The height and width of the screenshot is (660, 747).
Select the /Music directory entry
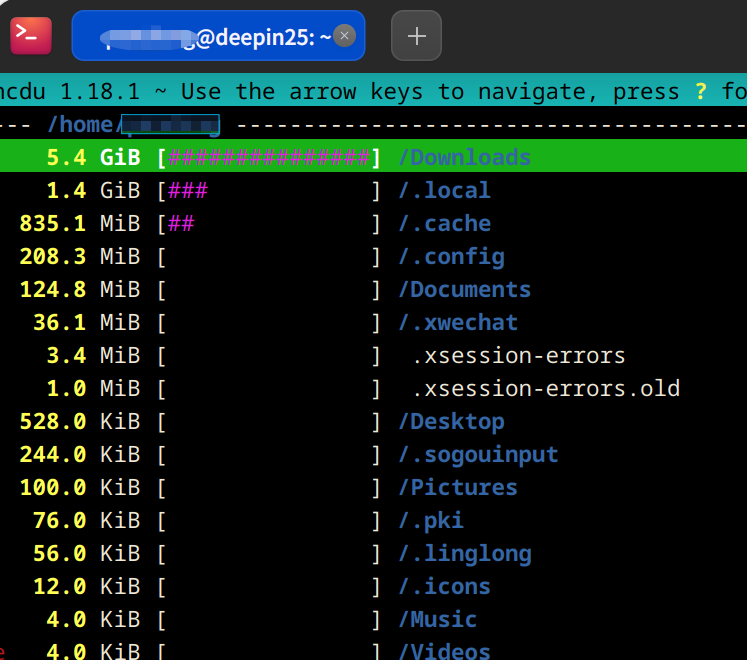(437, 619)
